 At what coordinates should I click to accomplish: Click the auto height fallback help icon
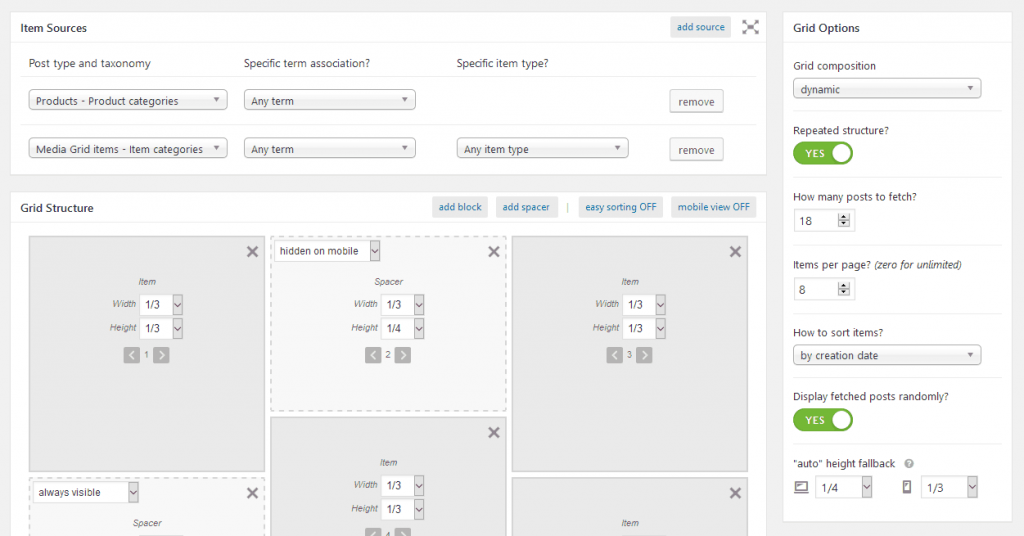point(908,464)
